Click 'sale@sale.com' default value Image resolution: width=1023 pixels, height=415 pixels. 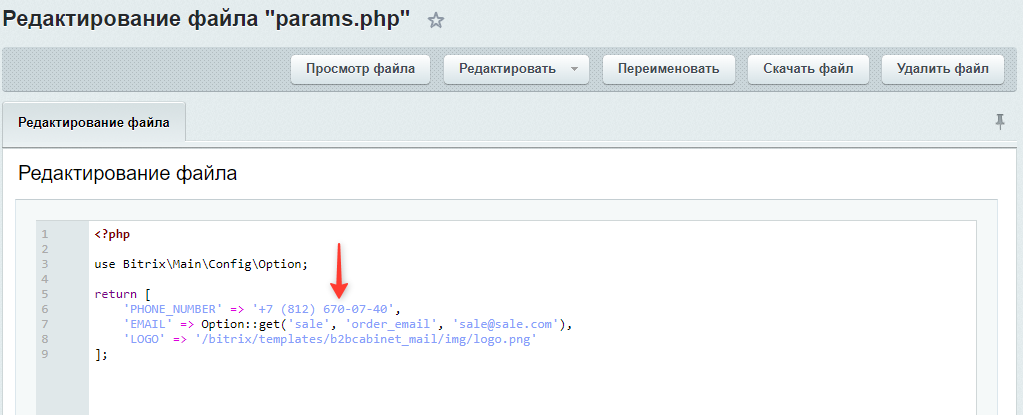(x=506, y=324)
